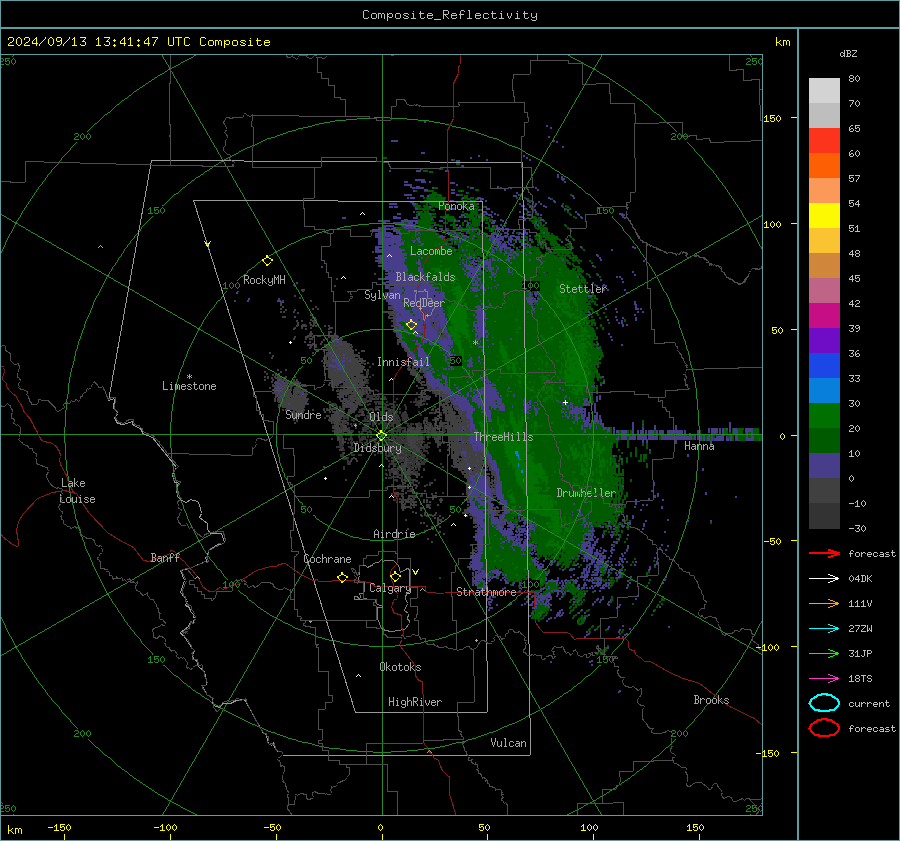The height and width of the screenshot is (841, 900).
Task: Click the 80 dBZ white color swatch
Action: click(824, 91)
